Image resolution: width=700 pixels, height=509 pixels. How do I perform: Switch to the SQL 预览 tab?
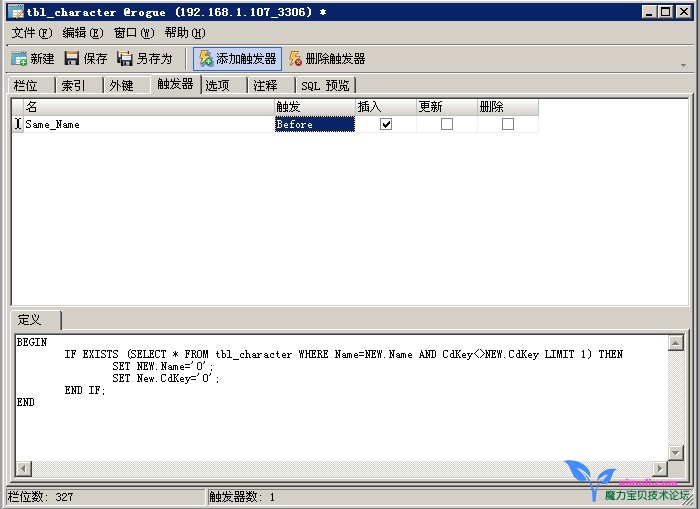coord(325,85)
